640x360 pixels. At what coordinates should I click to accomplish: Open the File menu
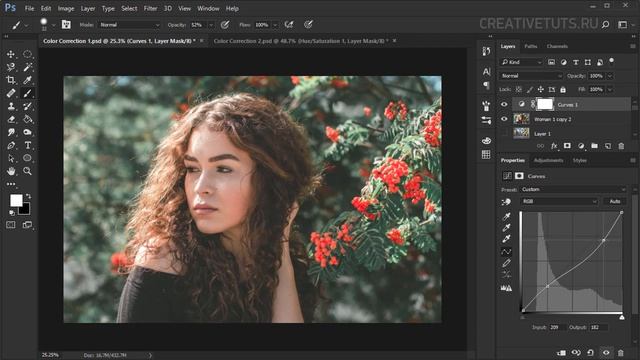click(29, 8)
